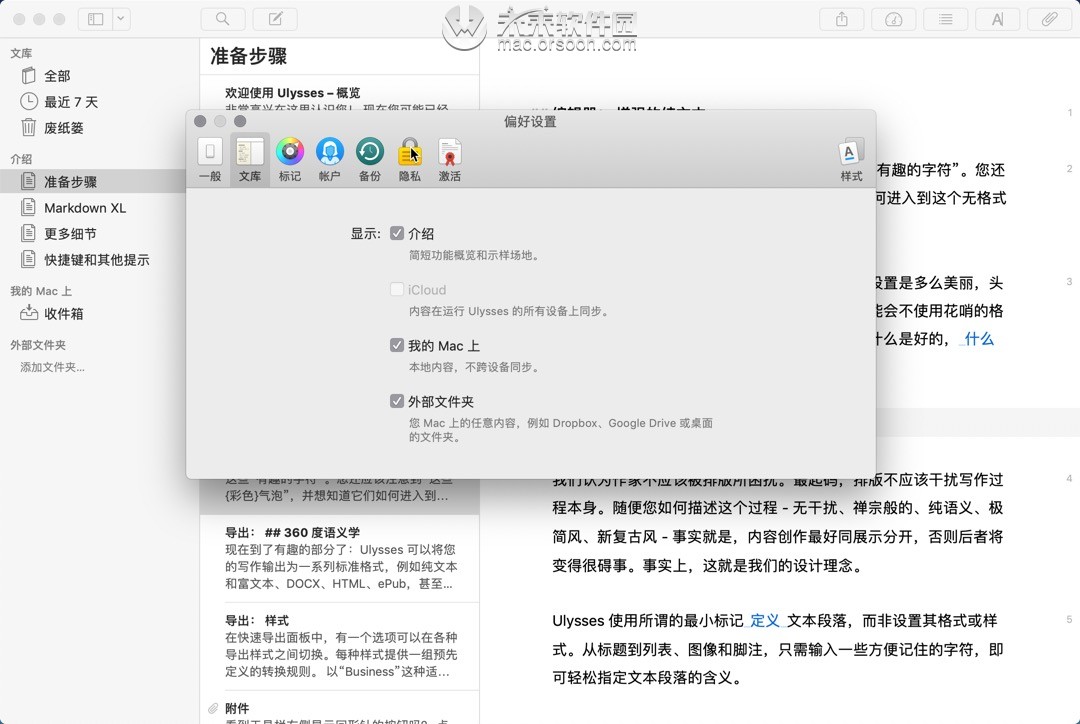
Task: Select the 收件箱 inbox
Action: 93,313
